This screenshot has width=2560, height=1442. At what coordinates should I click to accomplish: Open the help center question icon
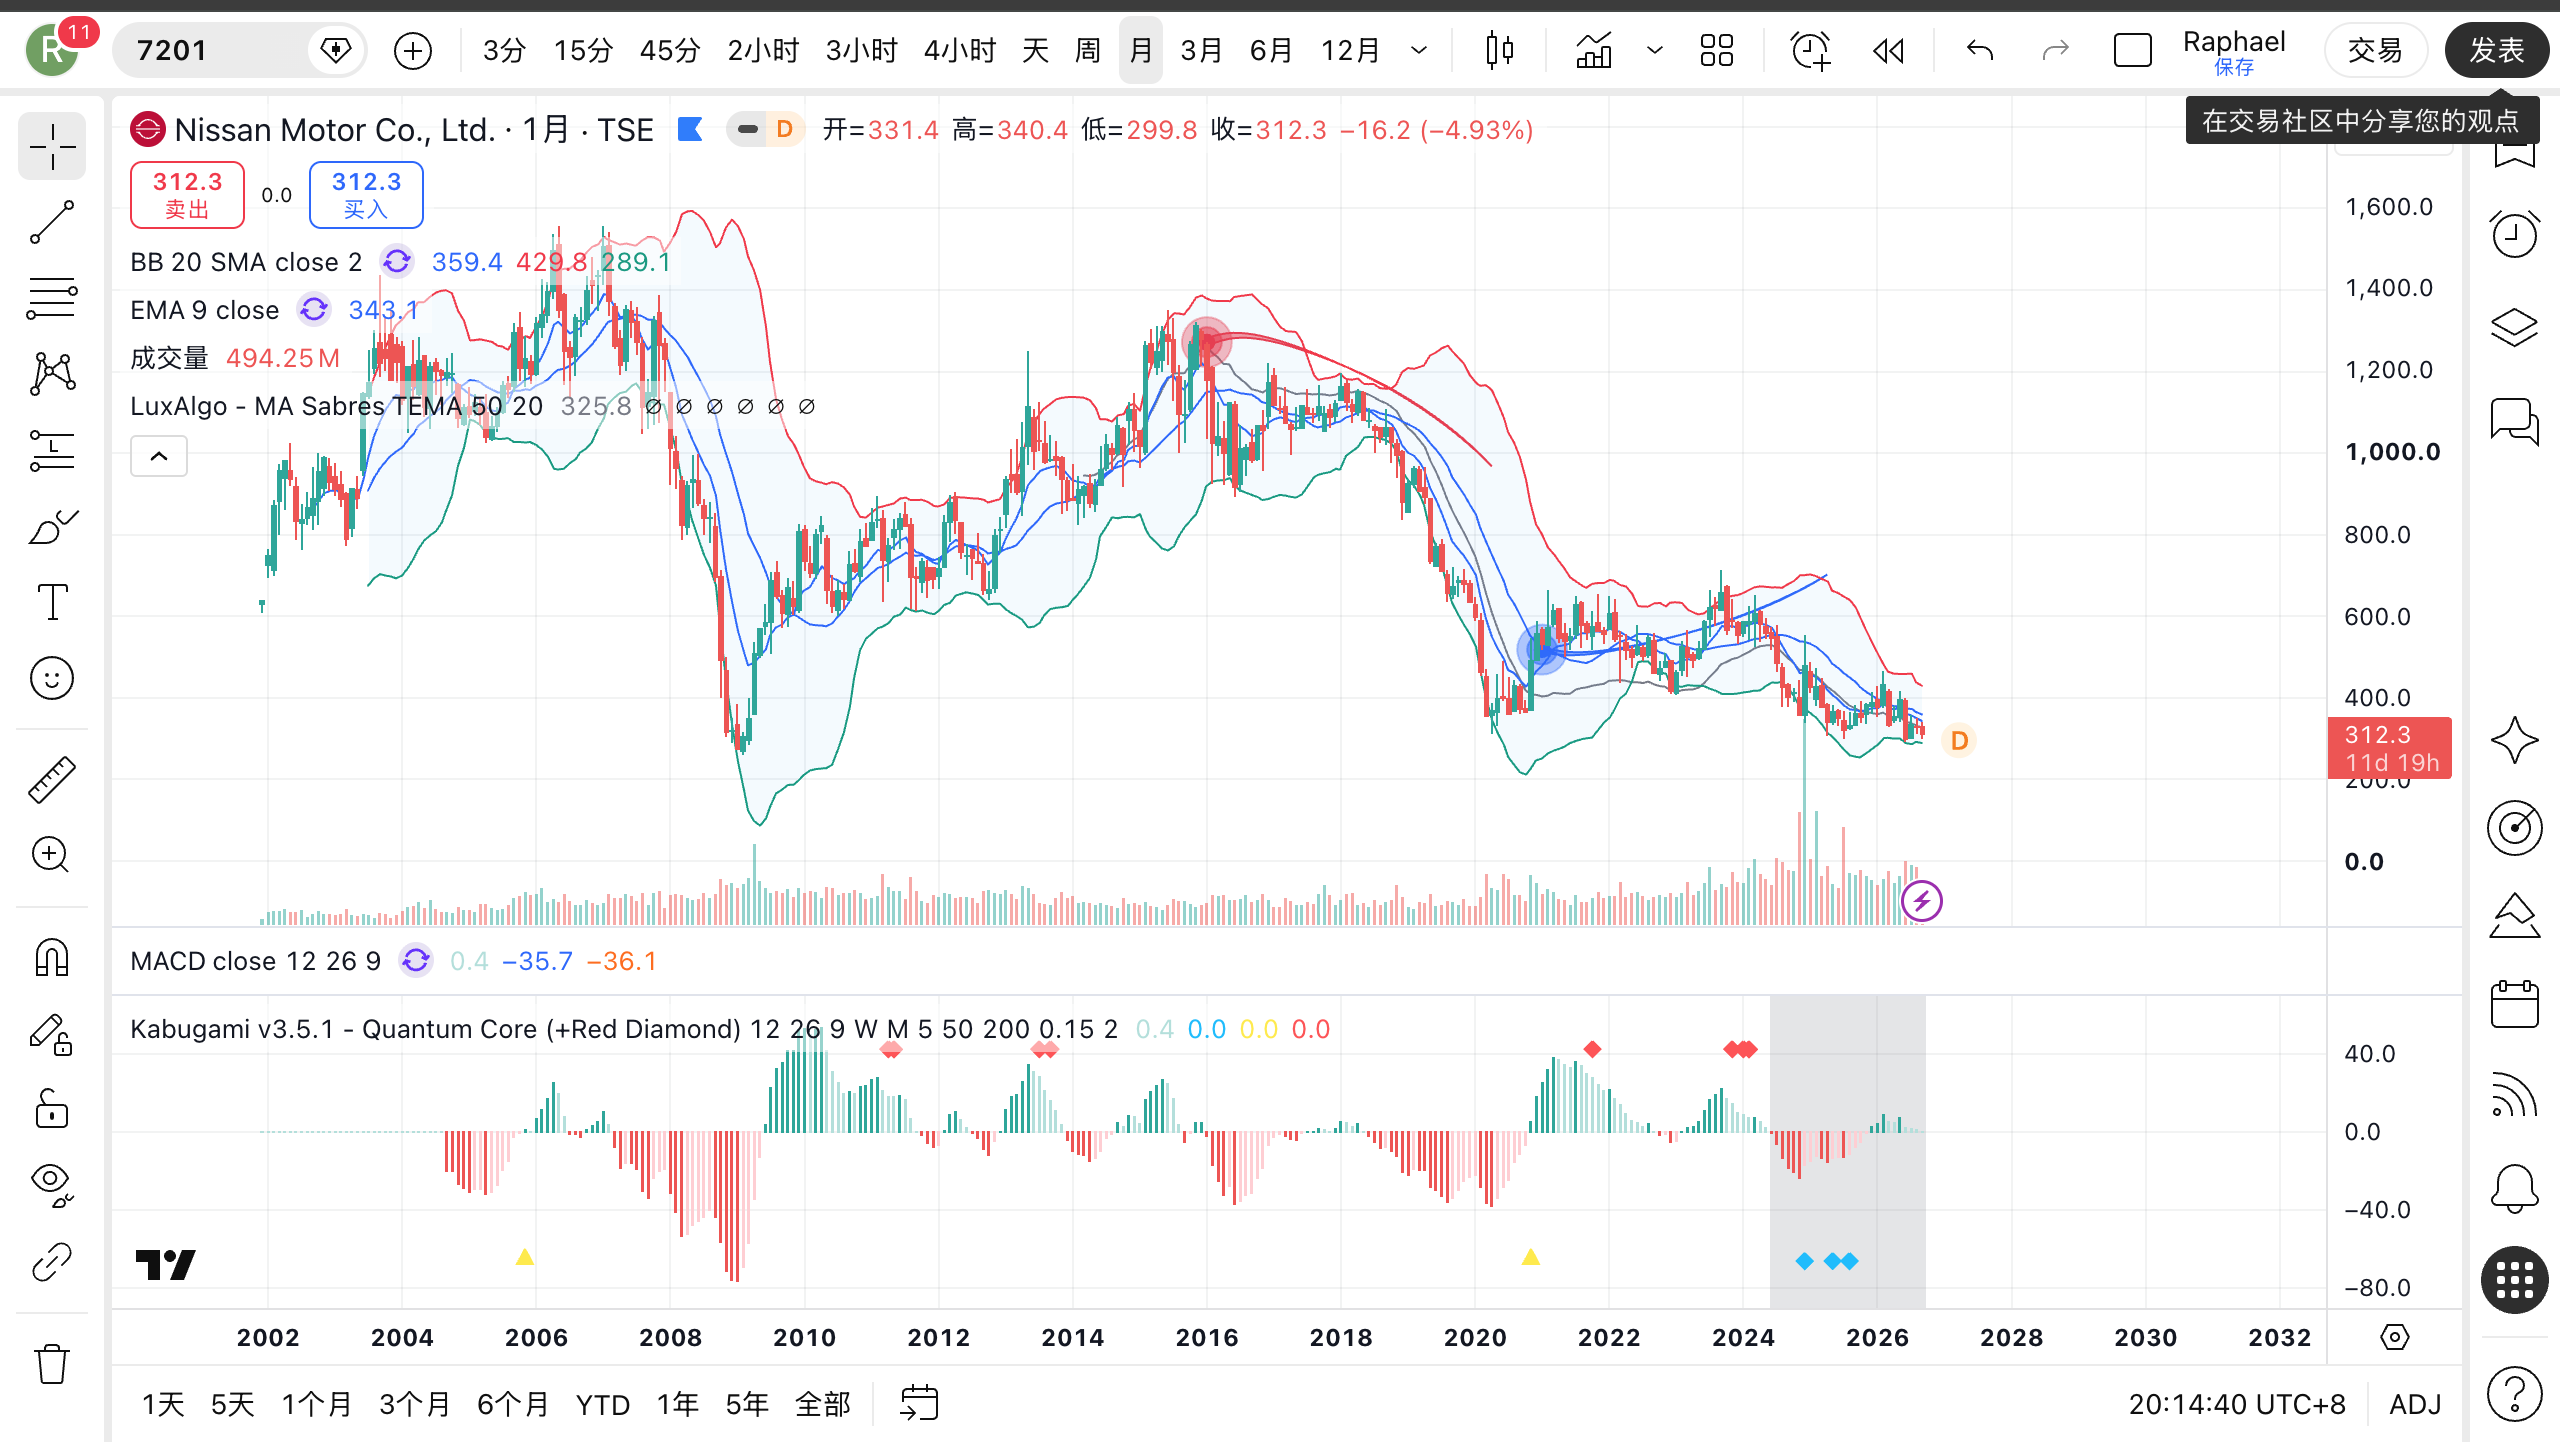tap(2514, 1393)
